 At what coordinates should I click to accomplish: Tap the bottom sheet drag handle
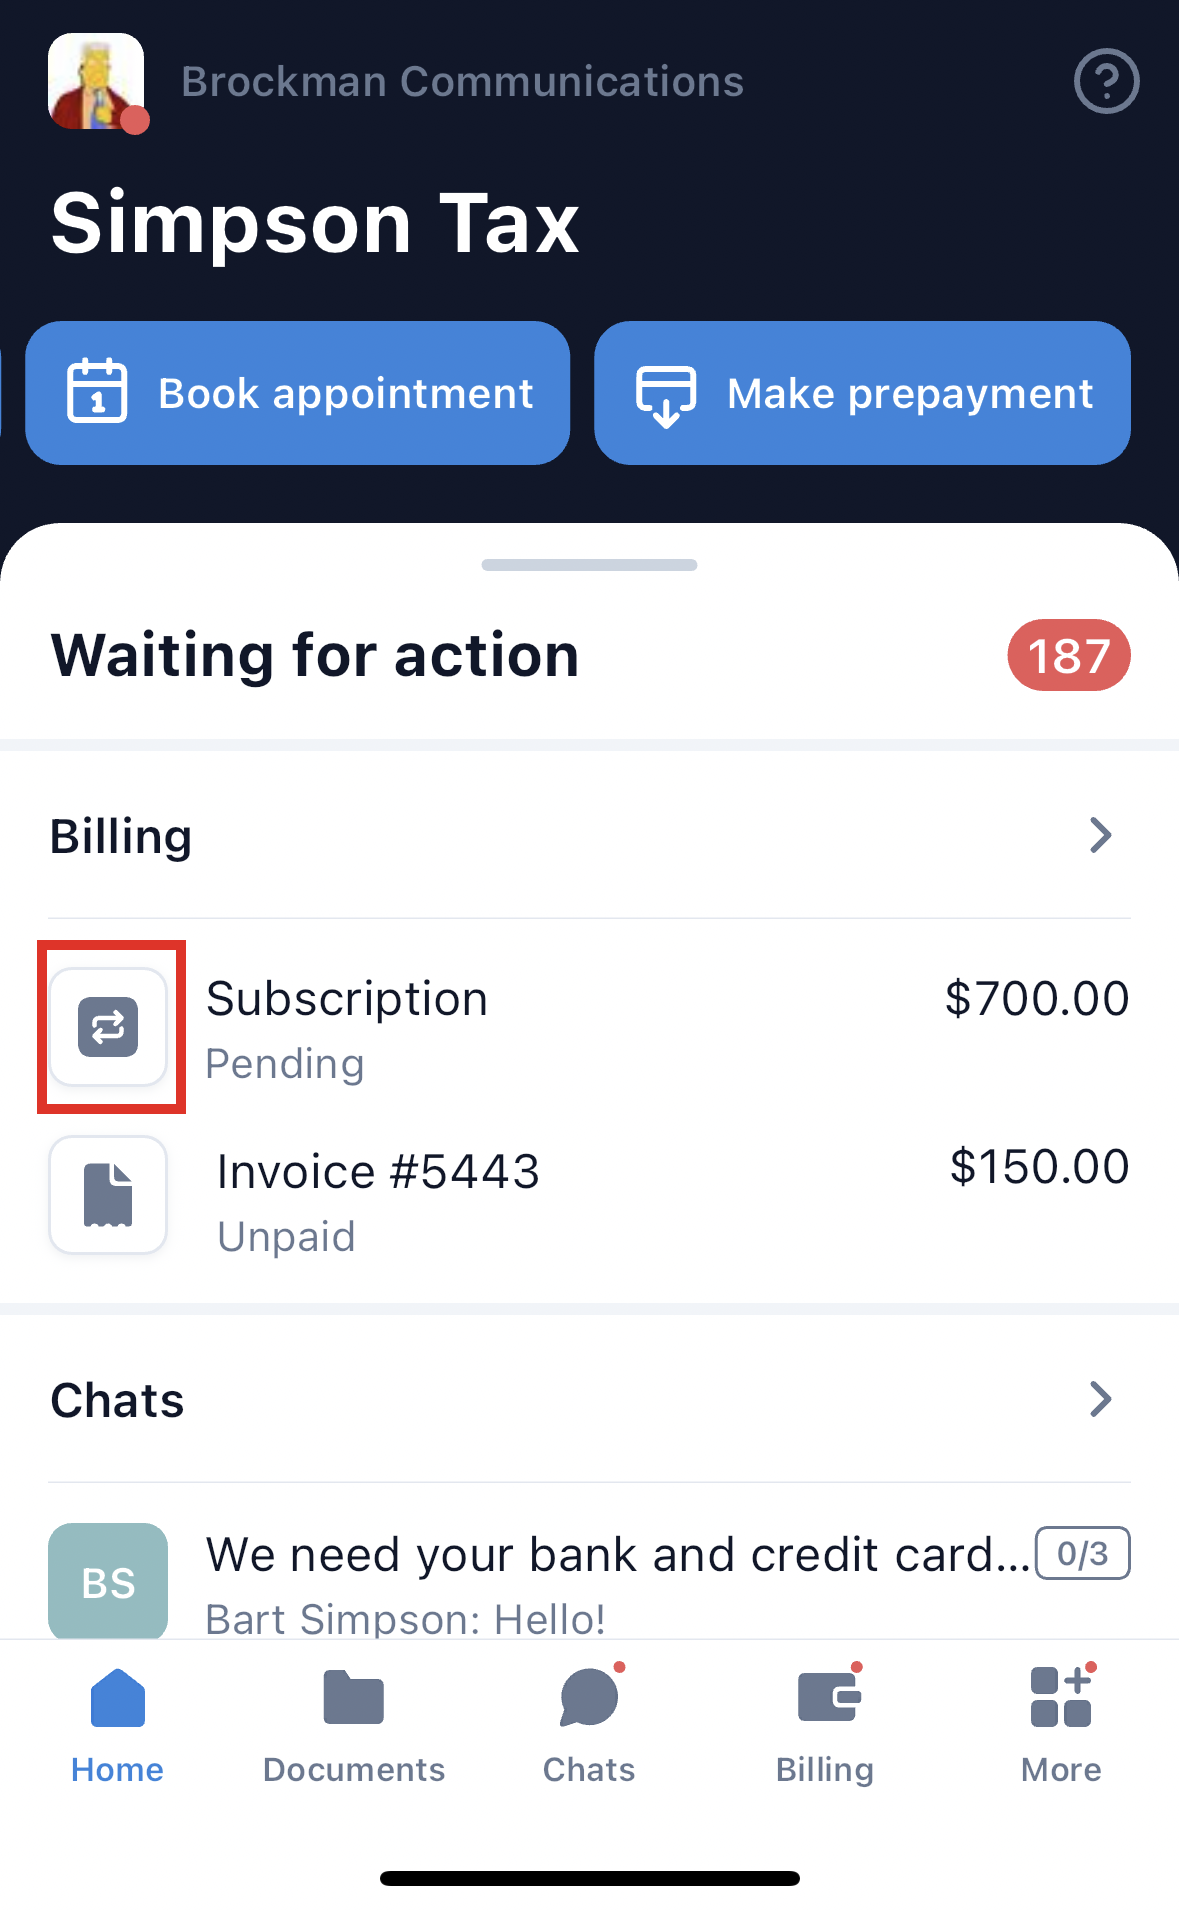[589, 565]
